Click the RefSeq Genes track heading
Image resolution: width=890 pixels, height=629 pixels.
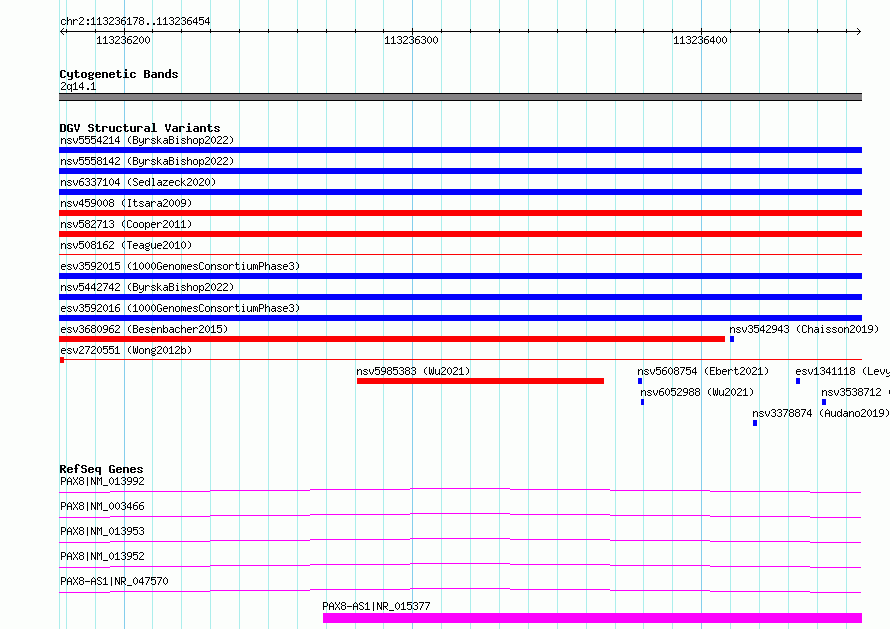pos(102,469)
